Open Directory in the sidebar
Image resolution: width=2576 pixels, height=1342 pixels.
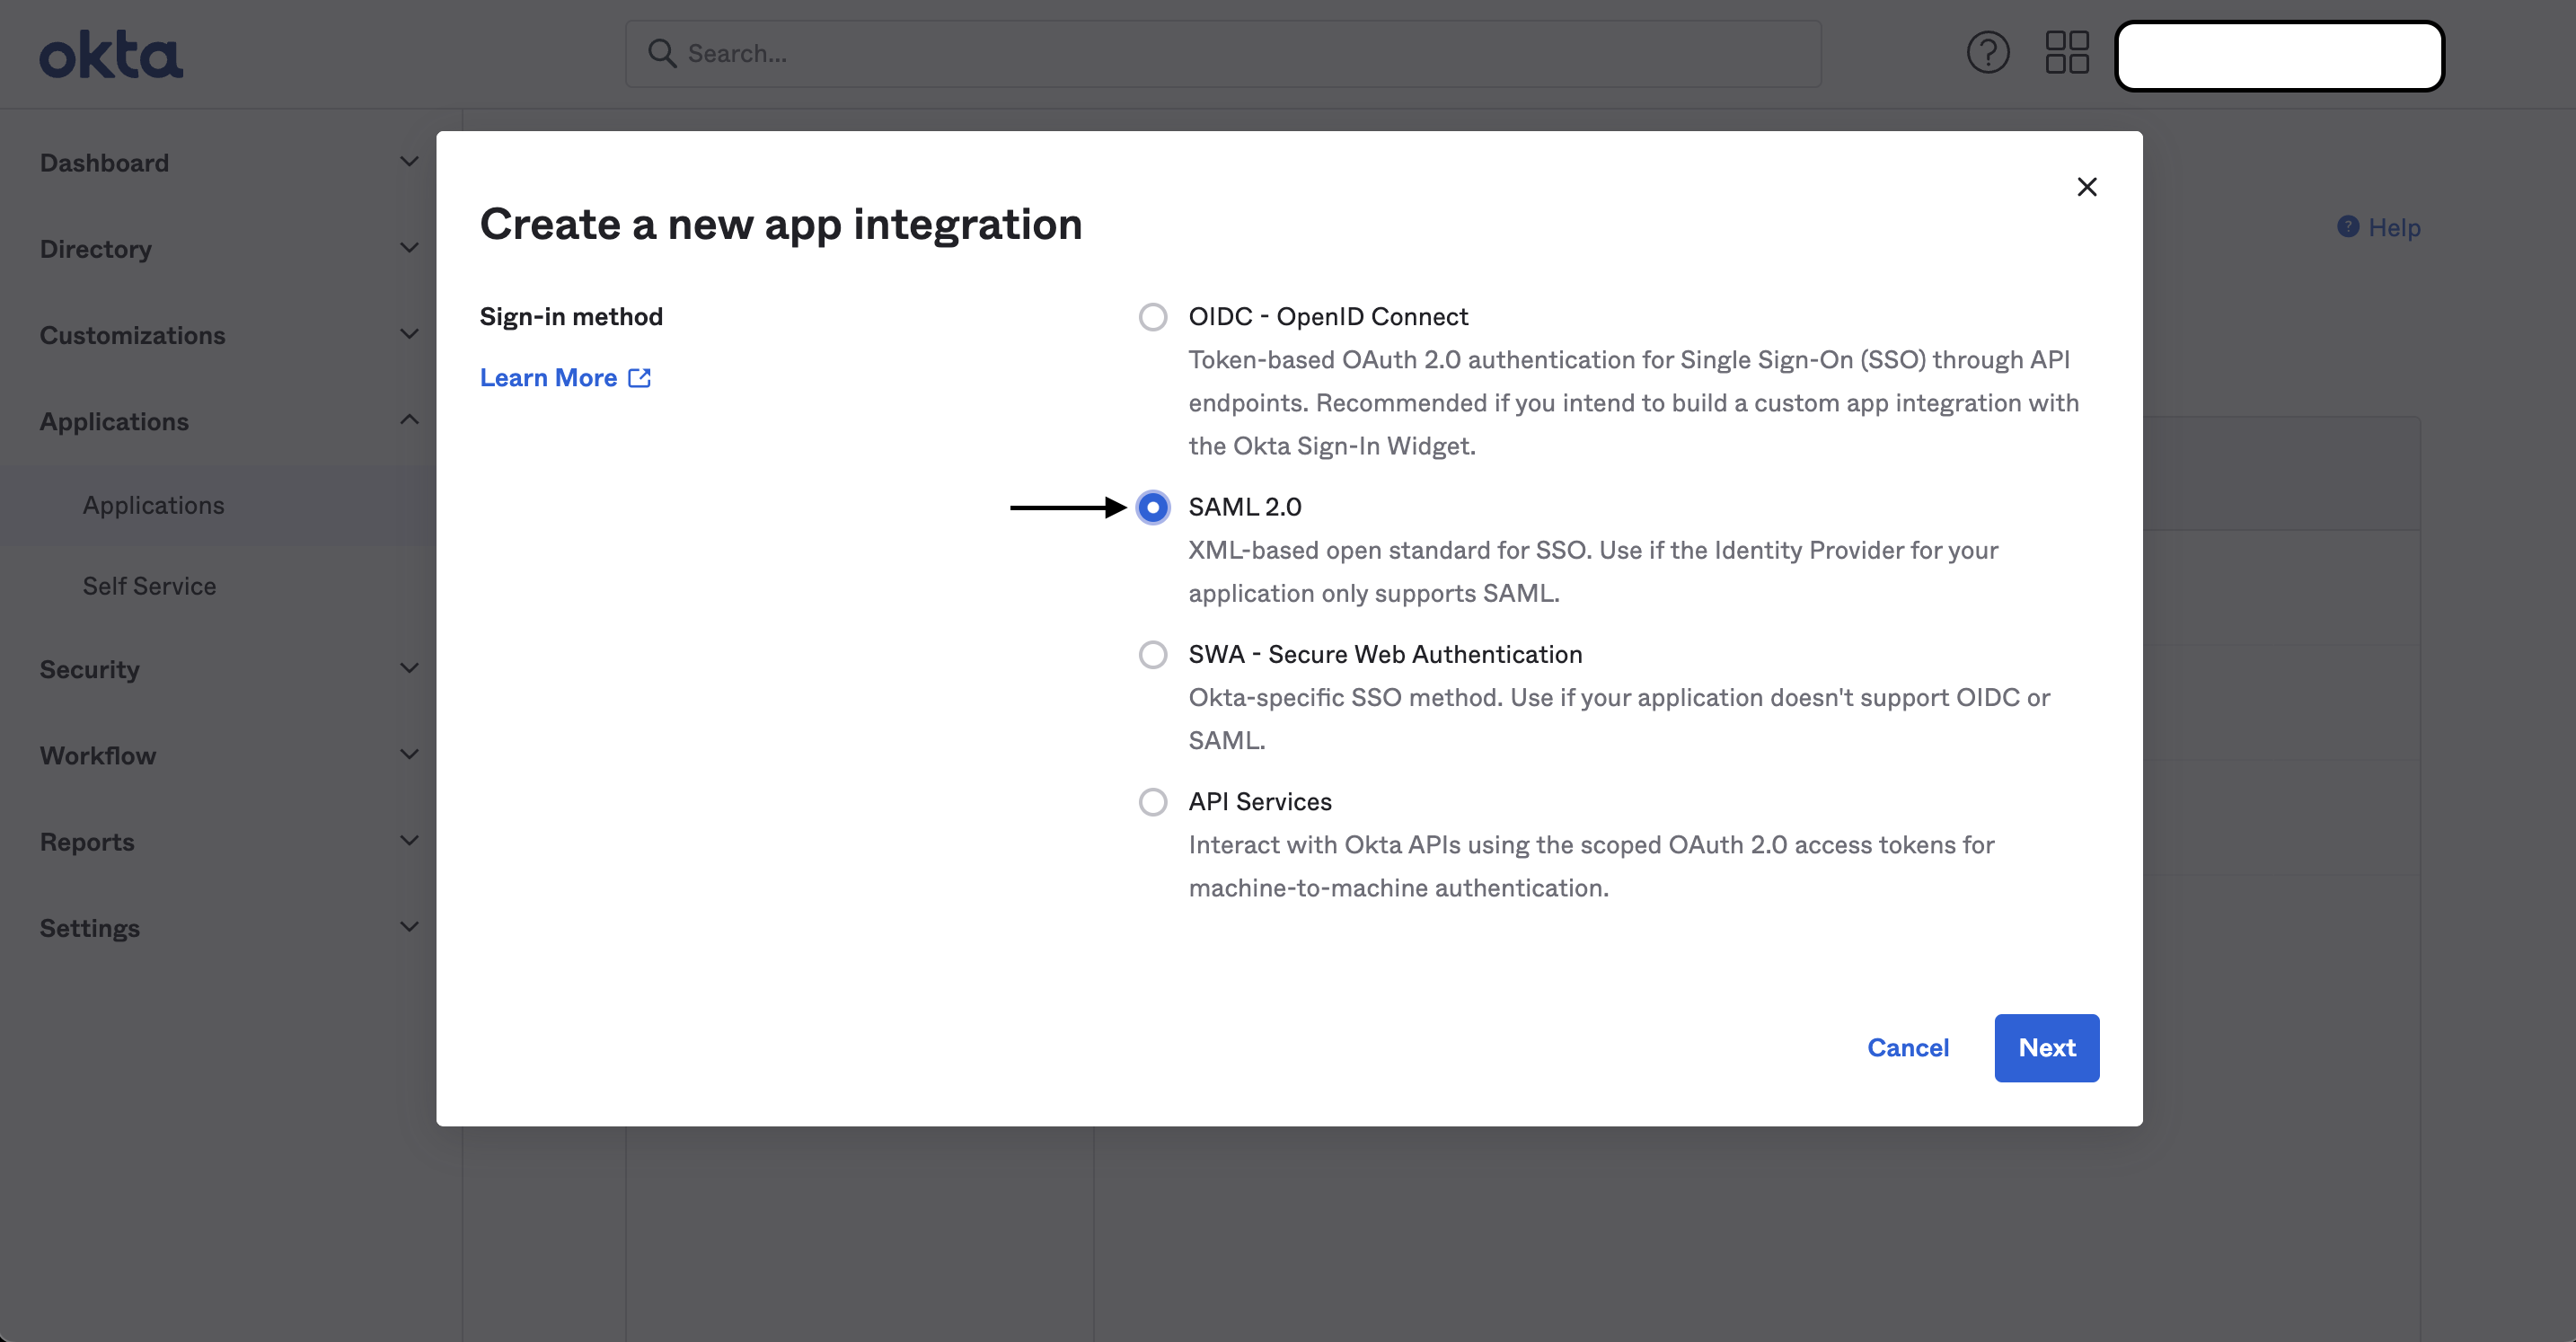pos(96,249)
